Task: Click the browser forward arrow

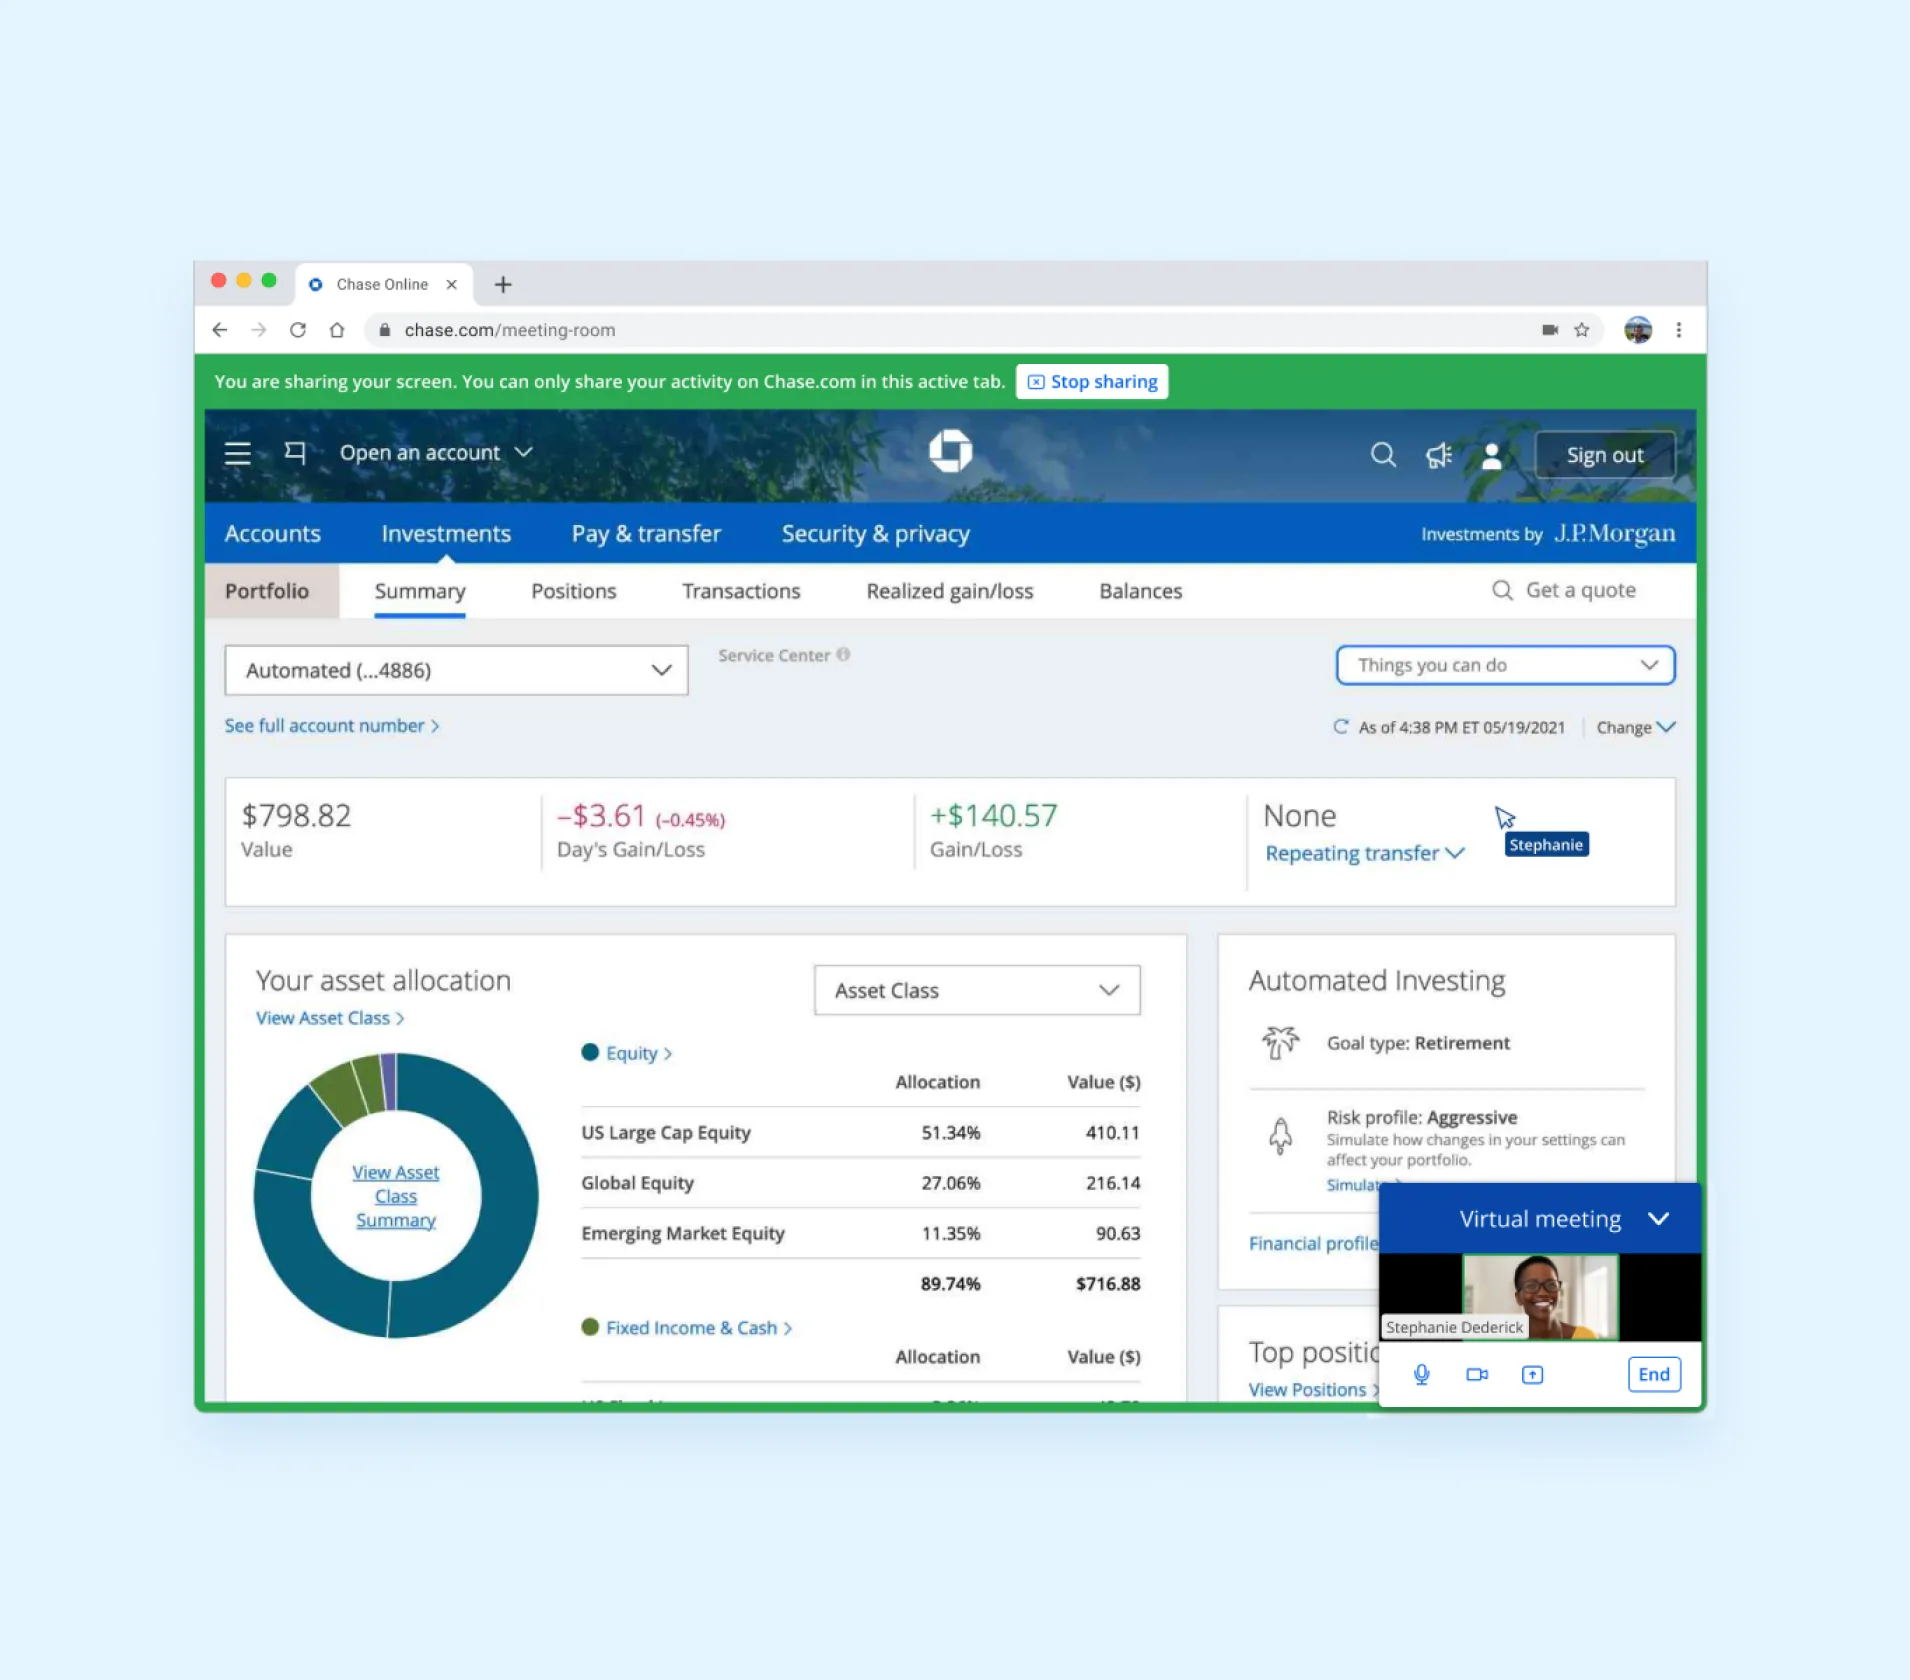Action: 259,330
